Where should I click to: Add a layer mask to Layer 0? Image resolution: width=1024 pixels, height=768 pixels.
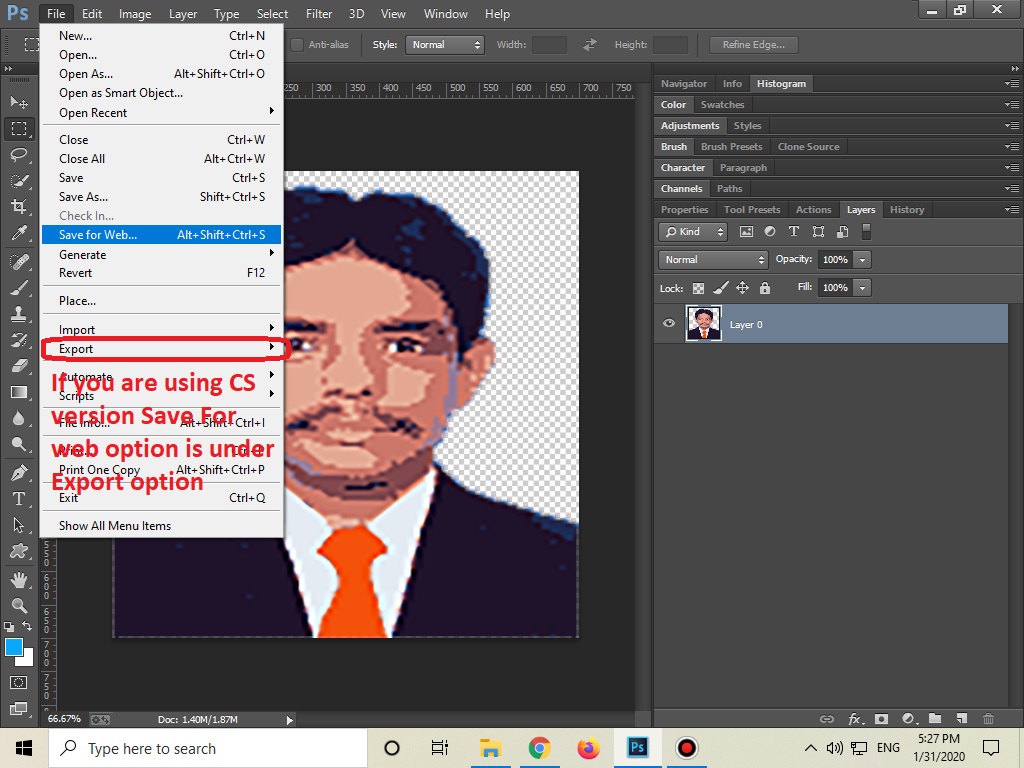click(x=881, y=718)
